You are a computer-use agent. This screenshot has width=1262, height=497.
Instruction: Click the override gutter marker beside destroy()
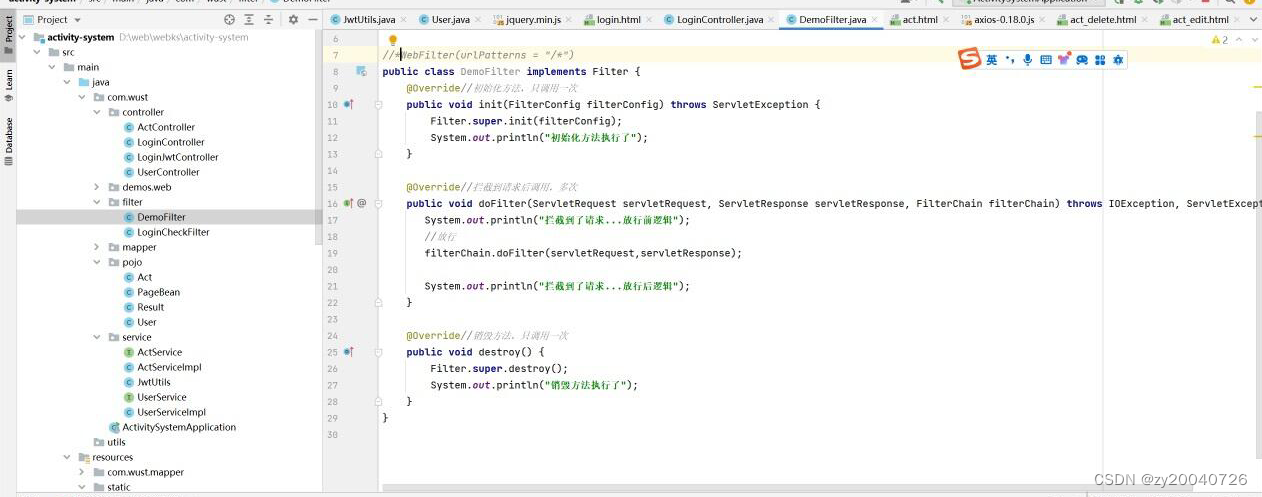tap(348, 352)
